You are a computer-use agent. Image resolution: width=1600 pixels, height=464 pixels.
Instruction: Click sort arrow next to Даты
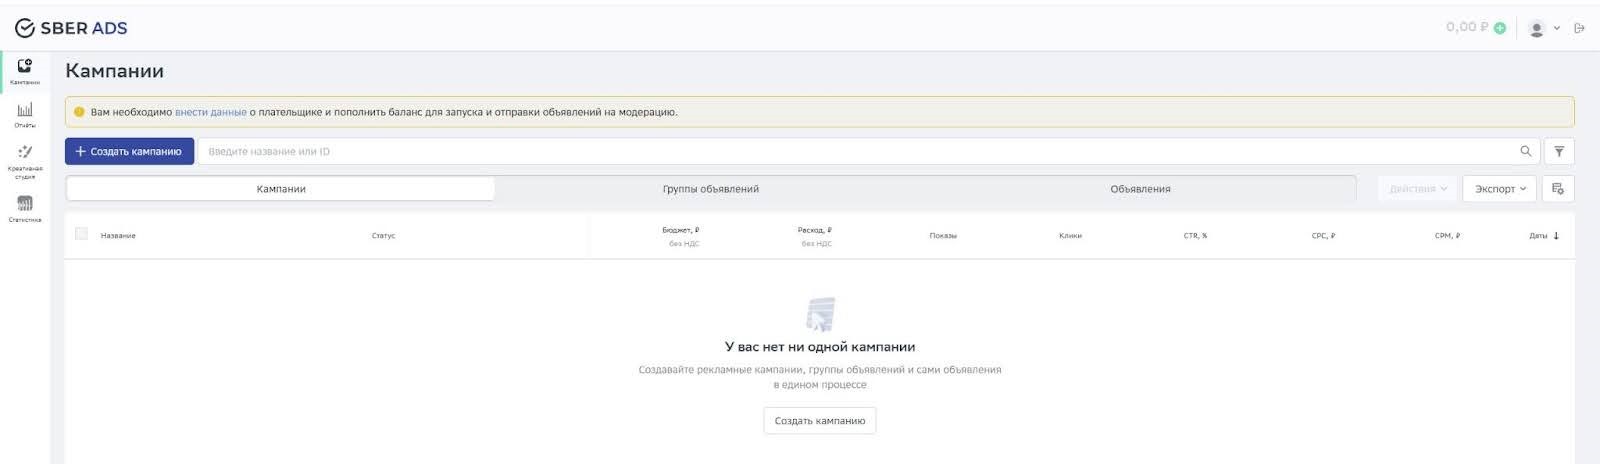pyautogui.click(x=1556, y=236)
